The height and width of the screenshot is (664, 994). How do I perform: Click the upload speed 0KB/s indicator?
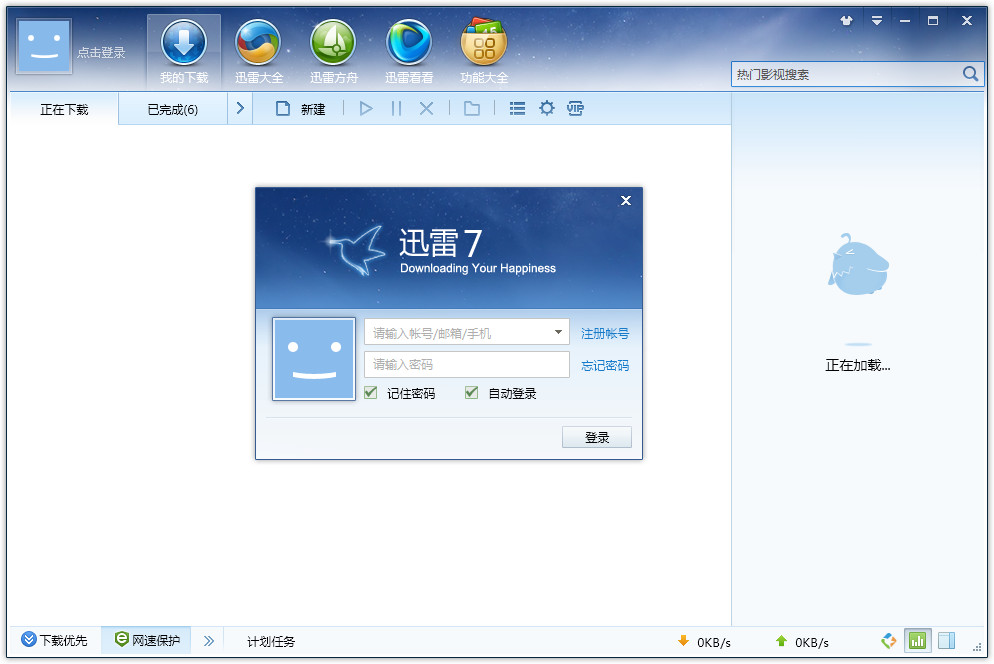coord(802,642)
